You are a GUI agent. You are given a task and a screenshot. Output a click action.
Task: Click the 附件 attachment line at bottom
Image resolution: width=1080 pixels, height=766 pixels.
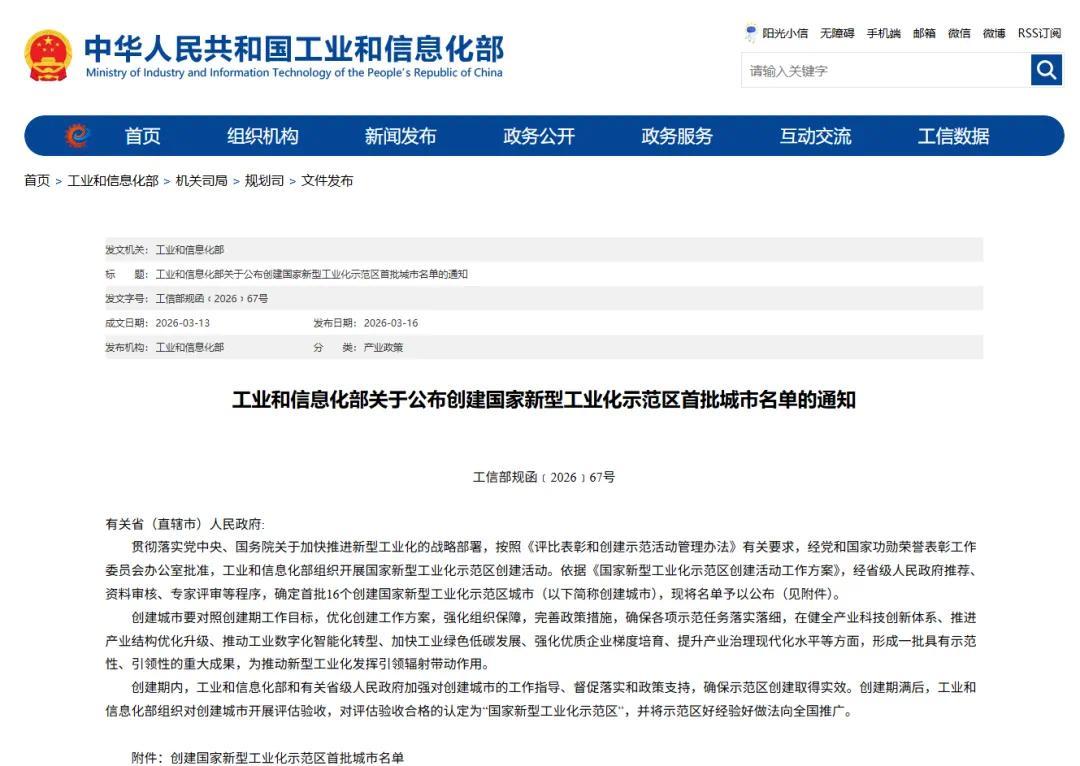[267, 758]
